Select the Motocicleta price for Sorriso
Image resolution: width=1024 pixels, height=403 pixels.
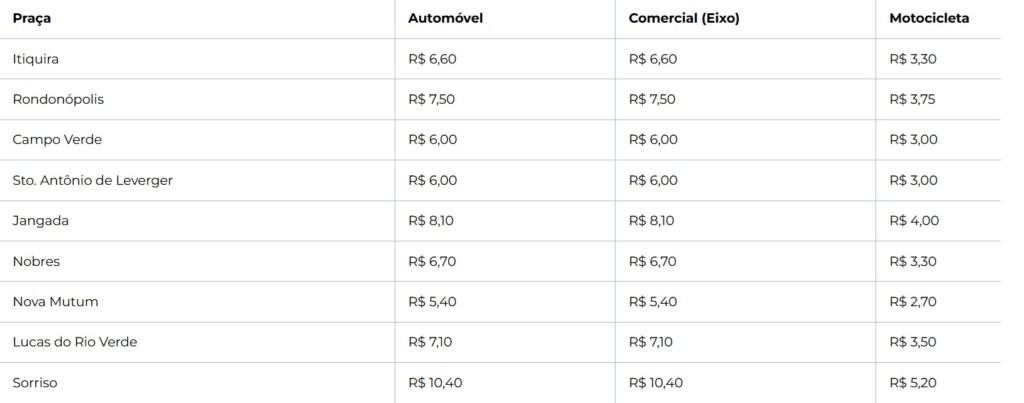[x=913, y=382]
